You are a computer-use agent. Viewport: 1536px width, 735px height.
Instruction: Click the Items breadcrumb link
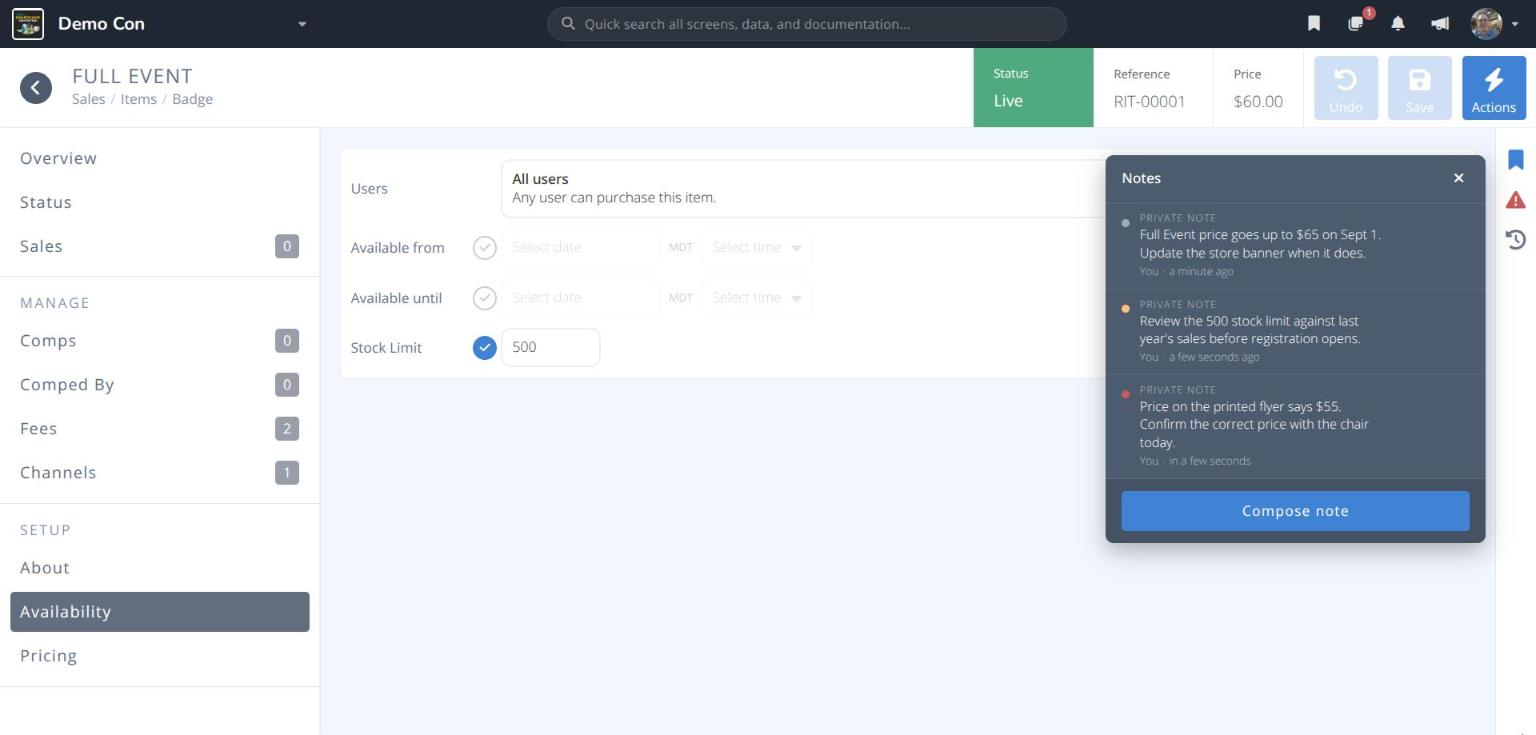[x=138, y=99]
